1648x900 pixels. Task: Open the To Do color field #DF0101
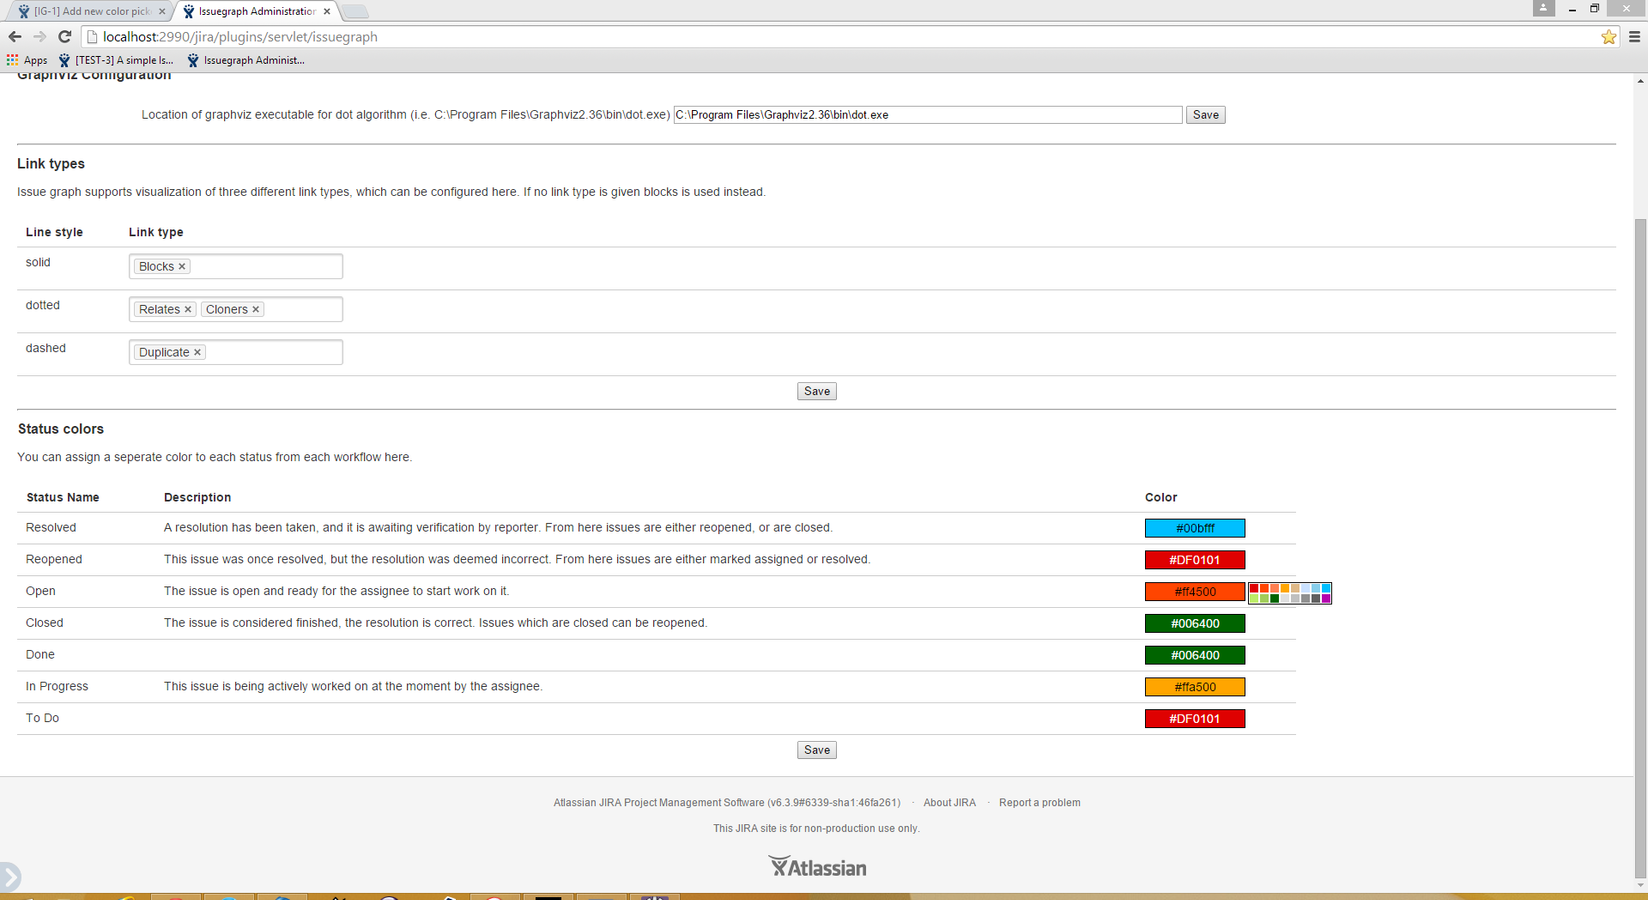pyautogui.click(x=1195, y=719)
